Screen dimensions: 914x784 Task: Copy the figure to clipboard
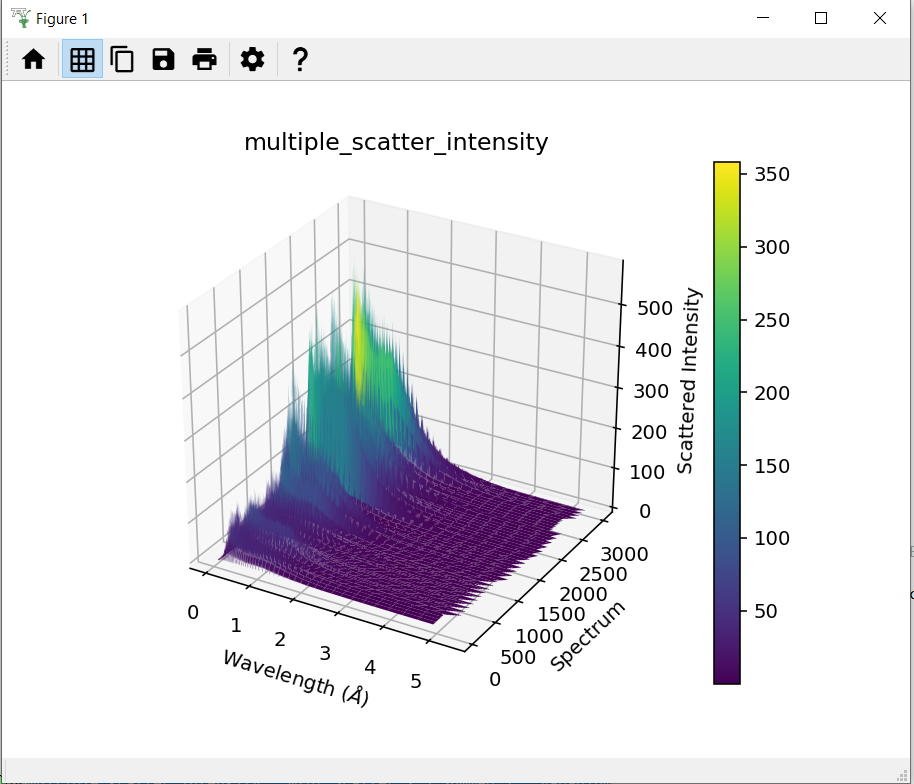[x=122, y=60]
